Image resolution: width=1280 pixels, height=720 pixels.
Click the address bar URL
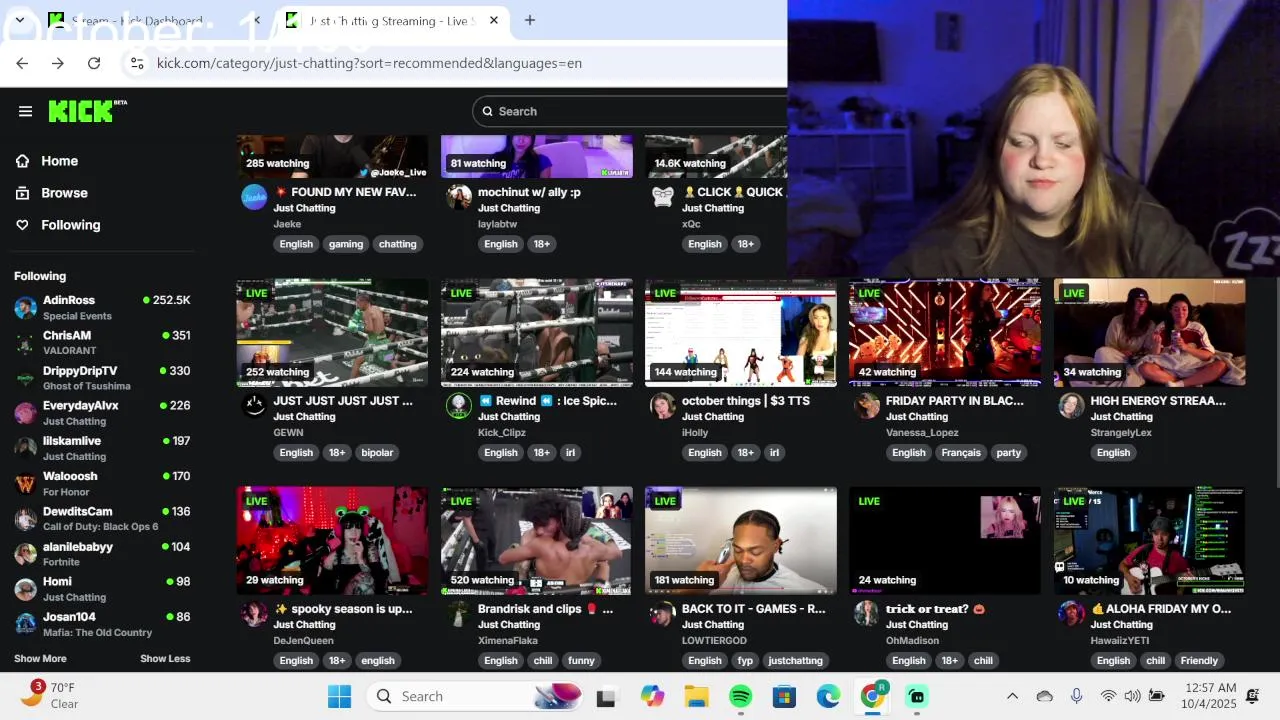pos(369,63)
